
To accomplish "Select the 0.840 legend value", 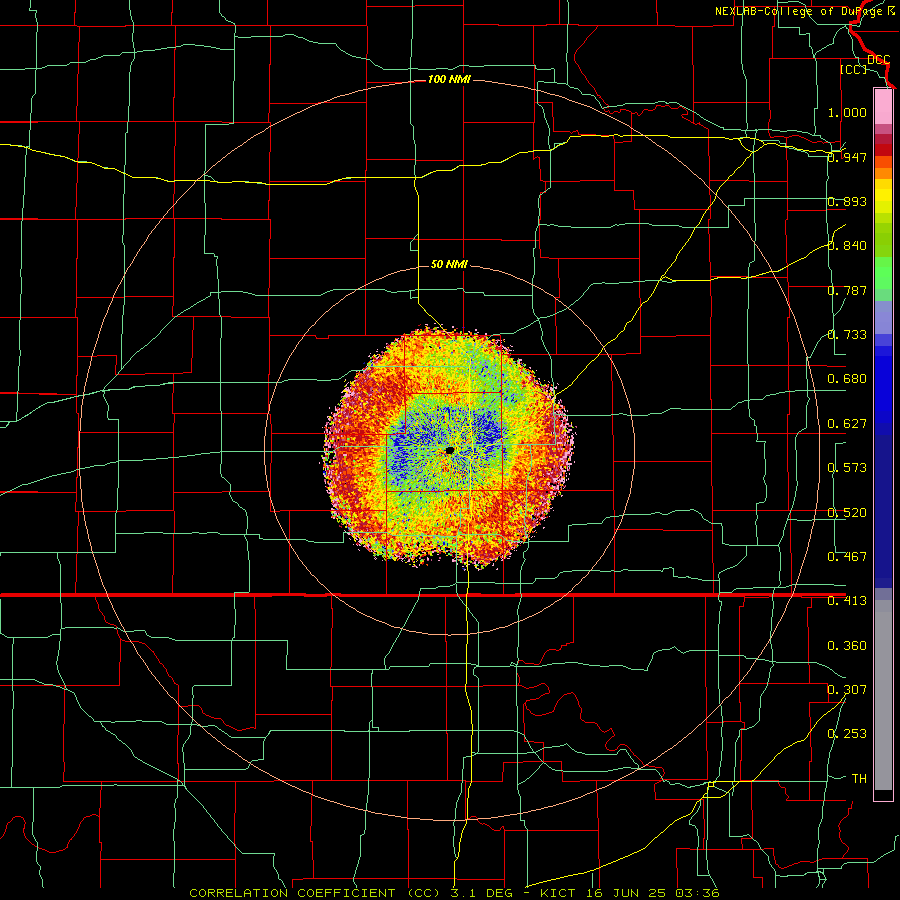I will (x=847, y=246).
